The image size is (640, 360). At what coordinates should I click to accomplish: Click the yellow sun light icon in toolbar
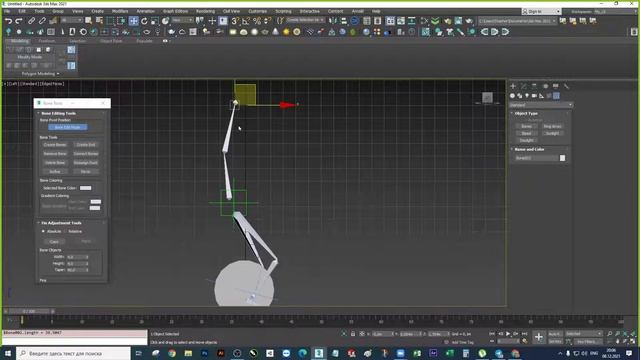click(x=286, y=31)
